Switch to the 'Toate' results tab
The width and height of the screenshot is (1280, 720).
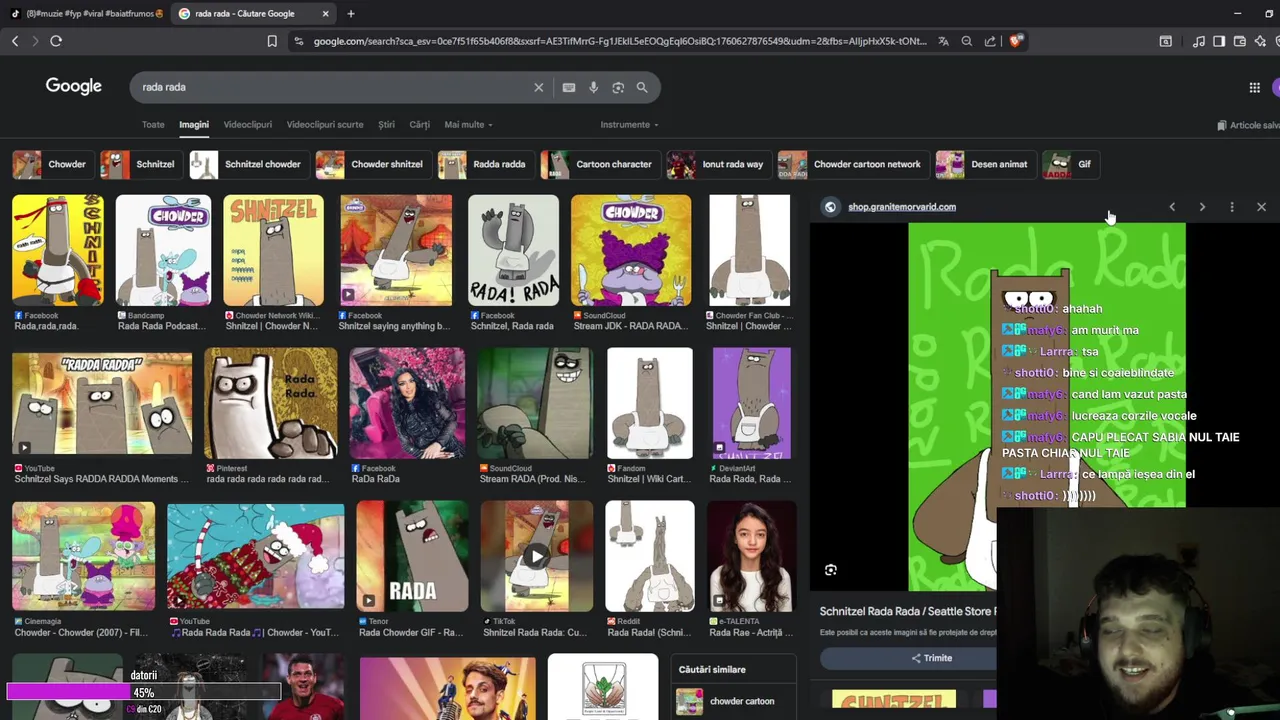[x=153, y=125]
